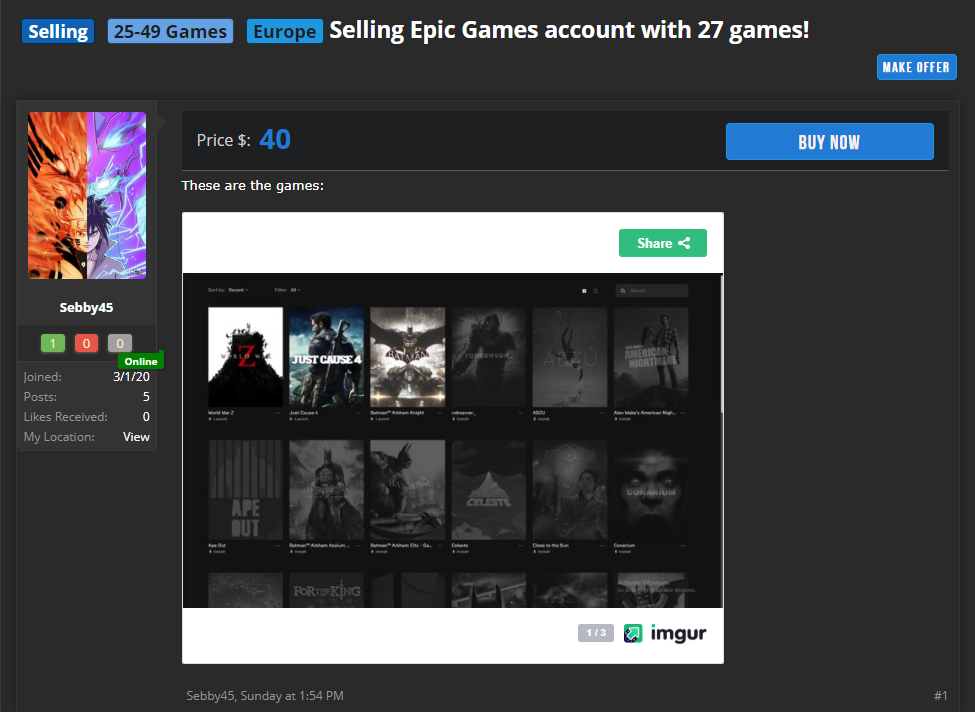This screenshot has height=712, width=975.
Task: Click the magnifier icon in the library search
Action: tap(622, 291)
